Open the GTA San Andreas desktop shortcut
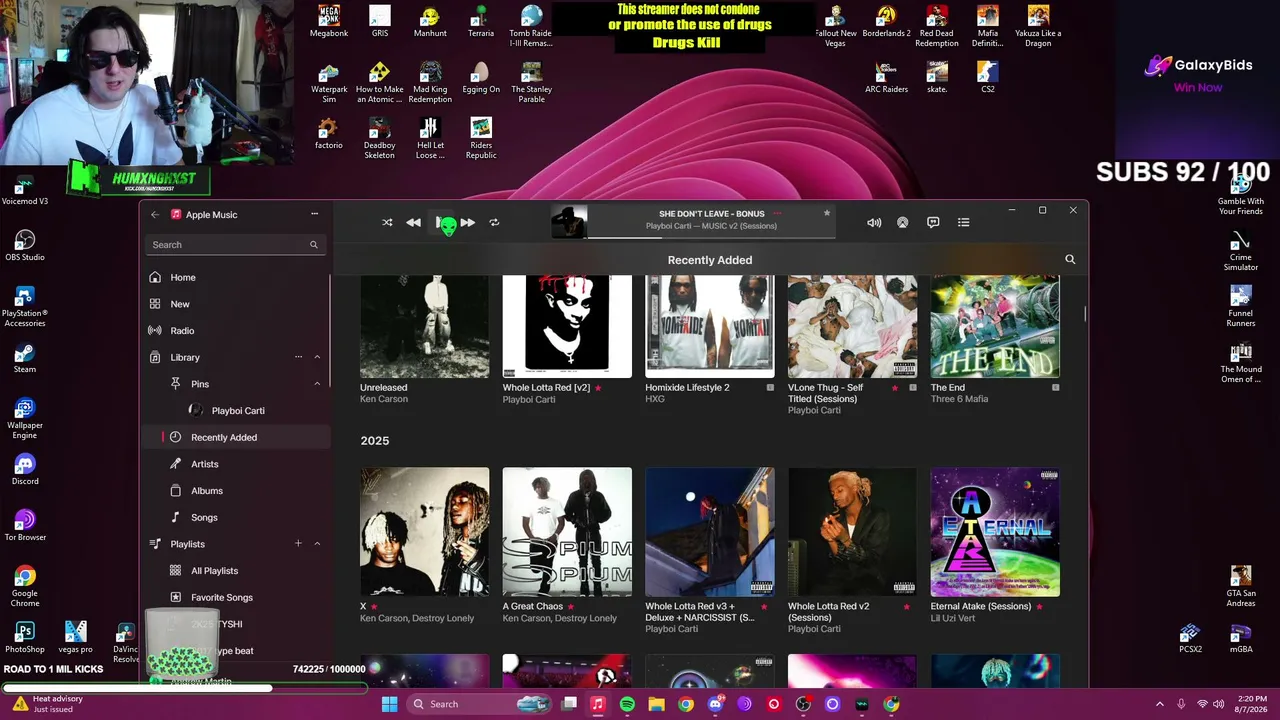The image size is (1280, 720). 1241,587
